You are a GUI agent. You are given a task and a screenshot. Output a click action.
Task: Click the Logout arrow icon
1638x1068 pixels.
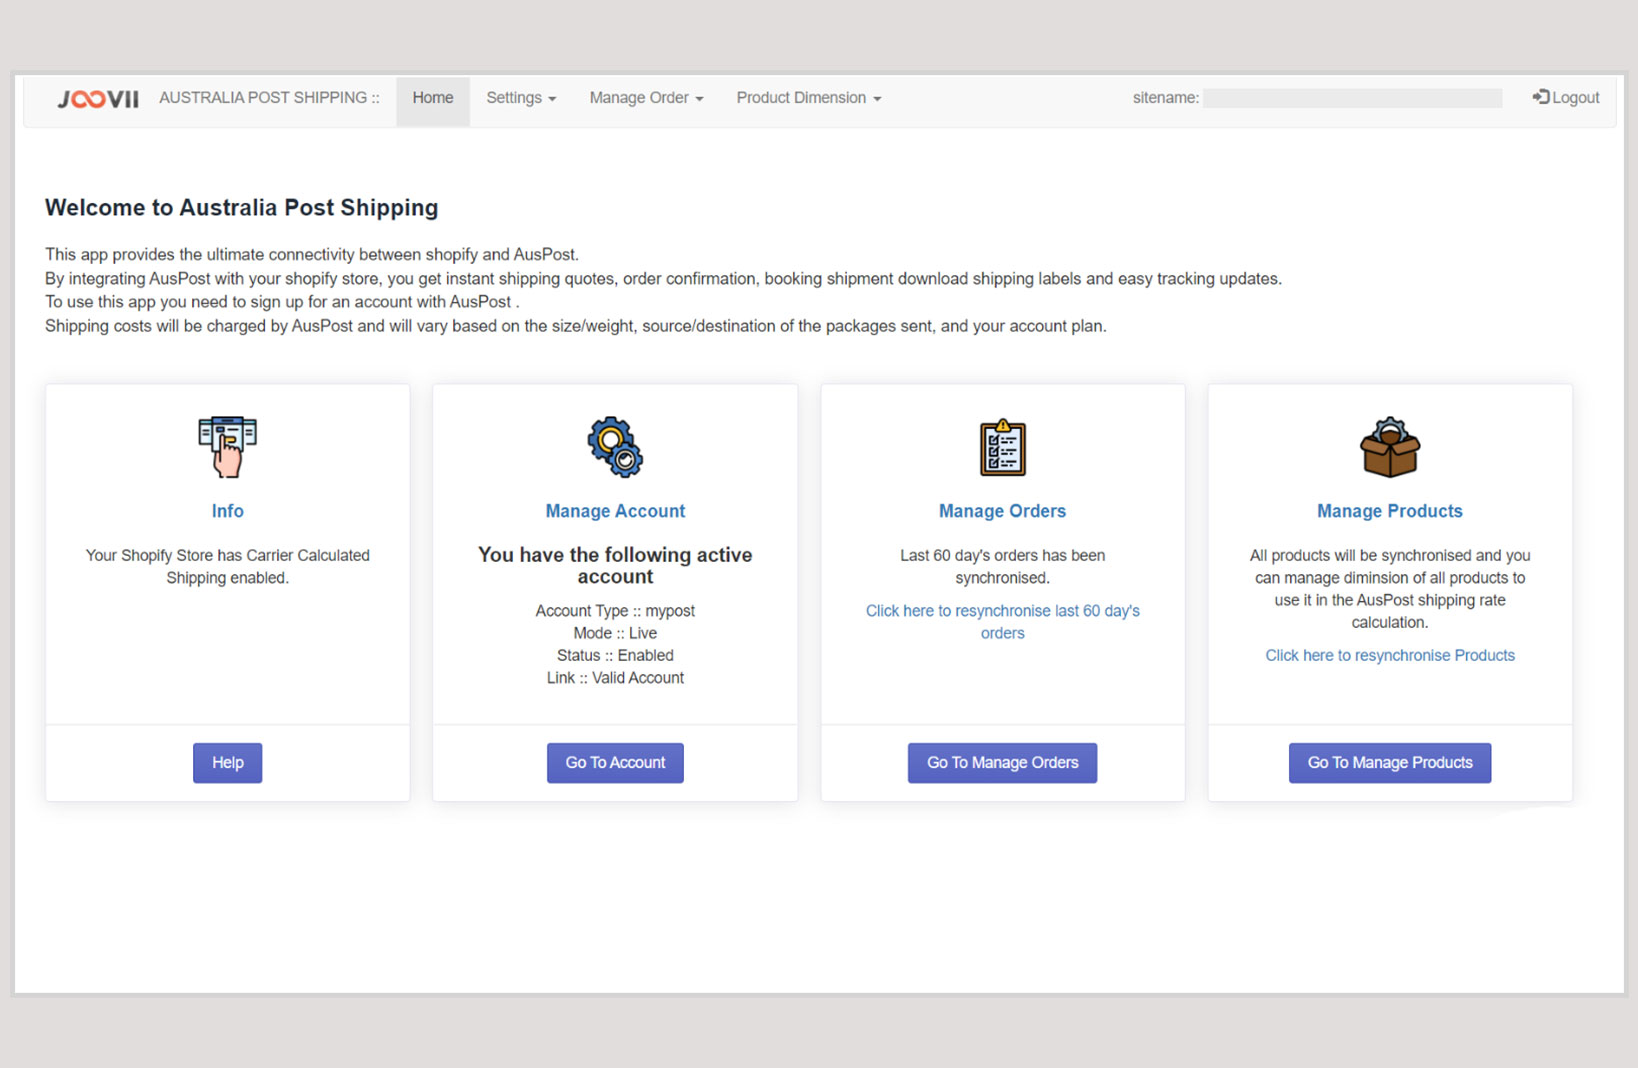click(1541, 97)
